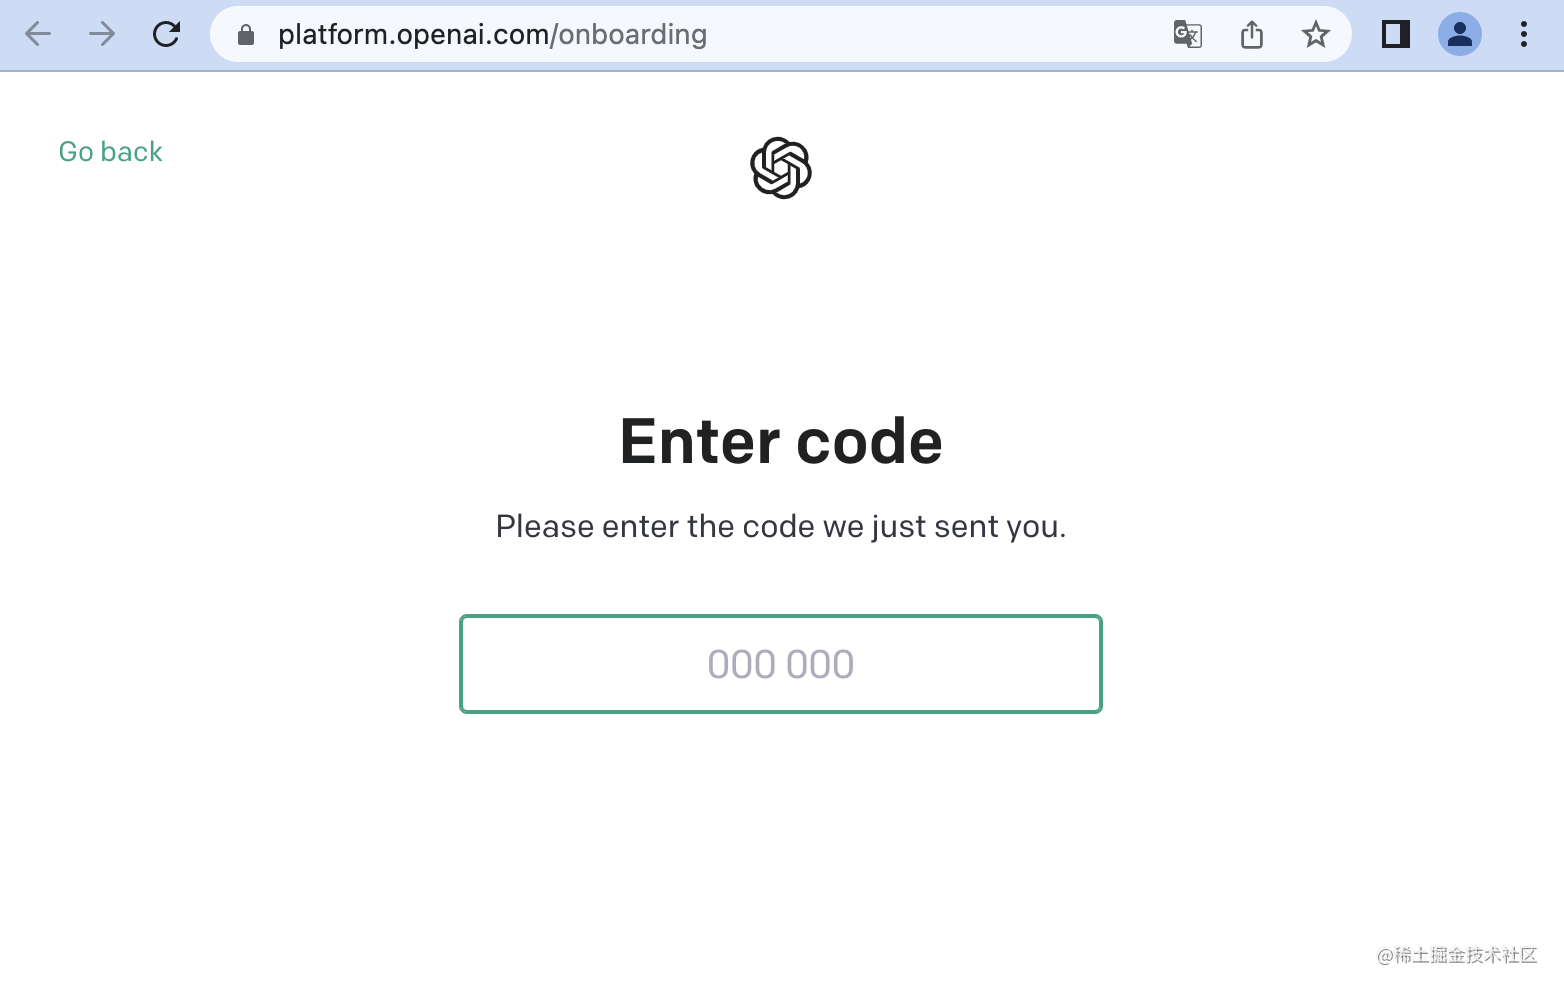Open site info via the lock icon
Viewport: 1564px width, 992px height.
tap(246, 35)
